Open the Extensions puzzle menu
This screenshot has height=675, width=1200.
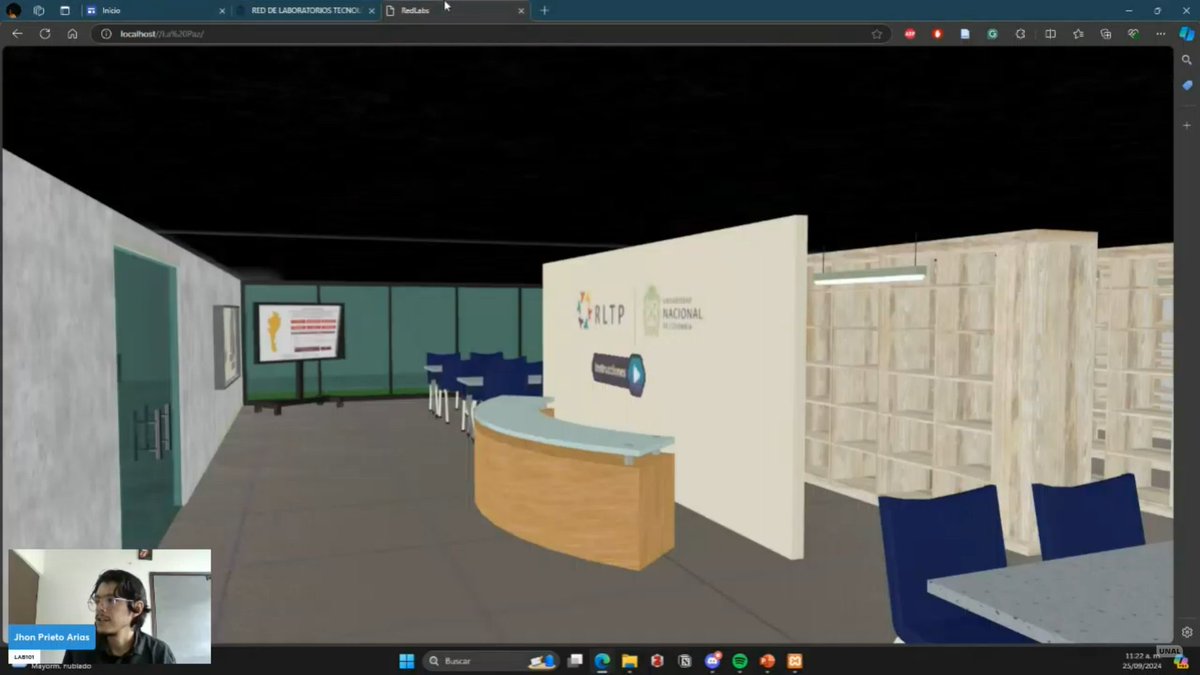[x=1020, y=33]
